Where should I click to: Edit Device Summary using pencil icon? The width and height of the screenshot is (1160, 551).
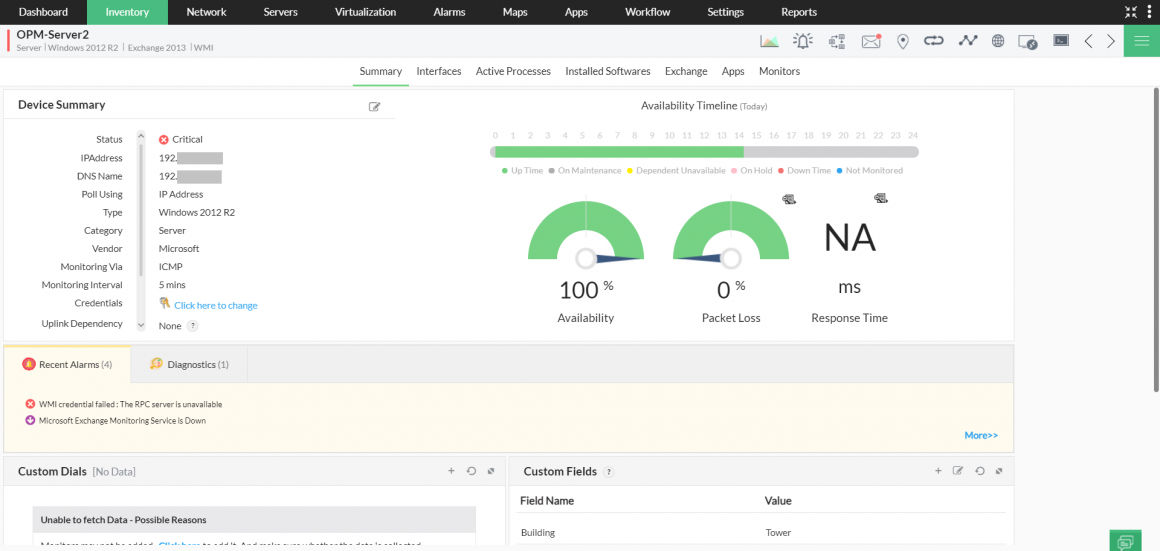click(x=375, y=106)
